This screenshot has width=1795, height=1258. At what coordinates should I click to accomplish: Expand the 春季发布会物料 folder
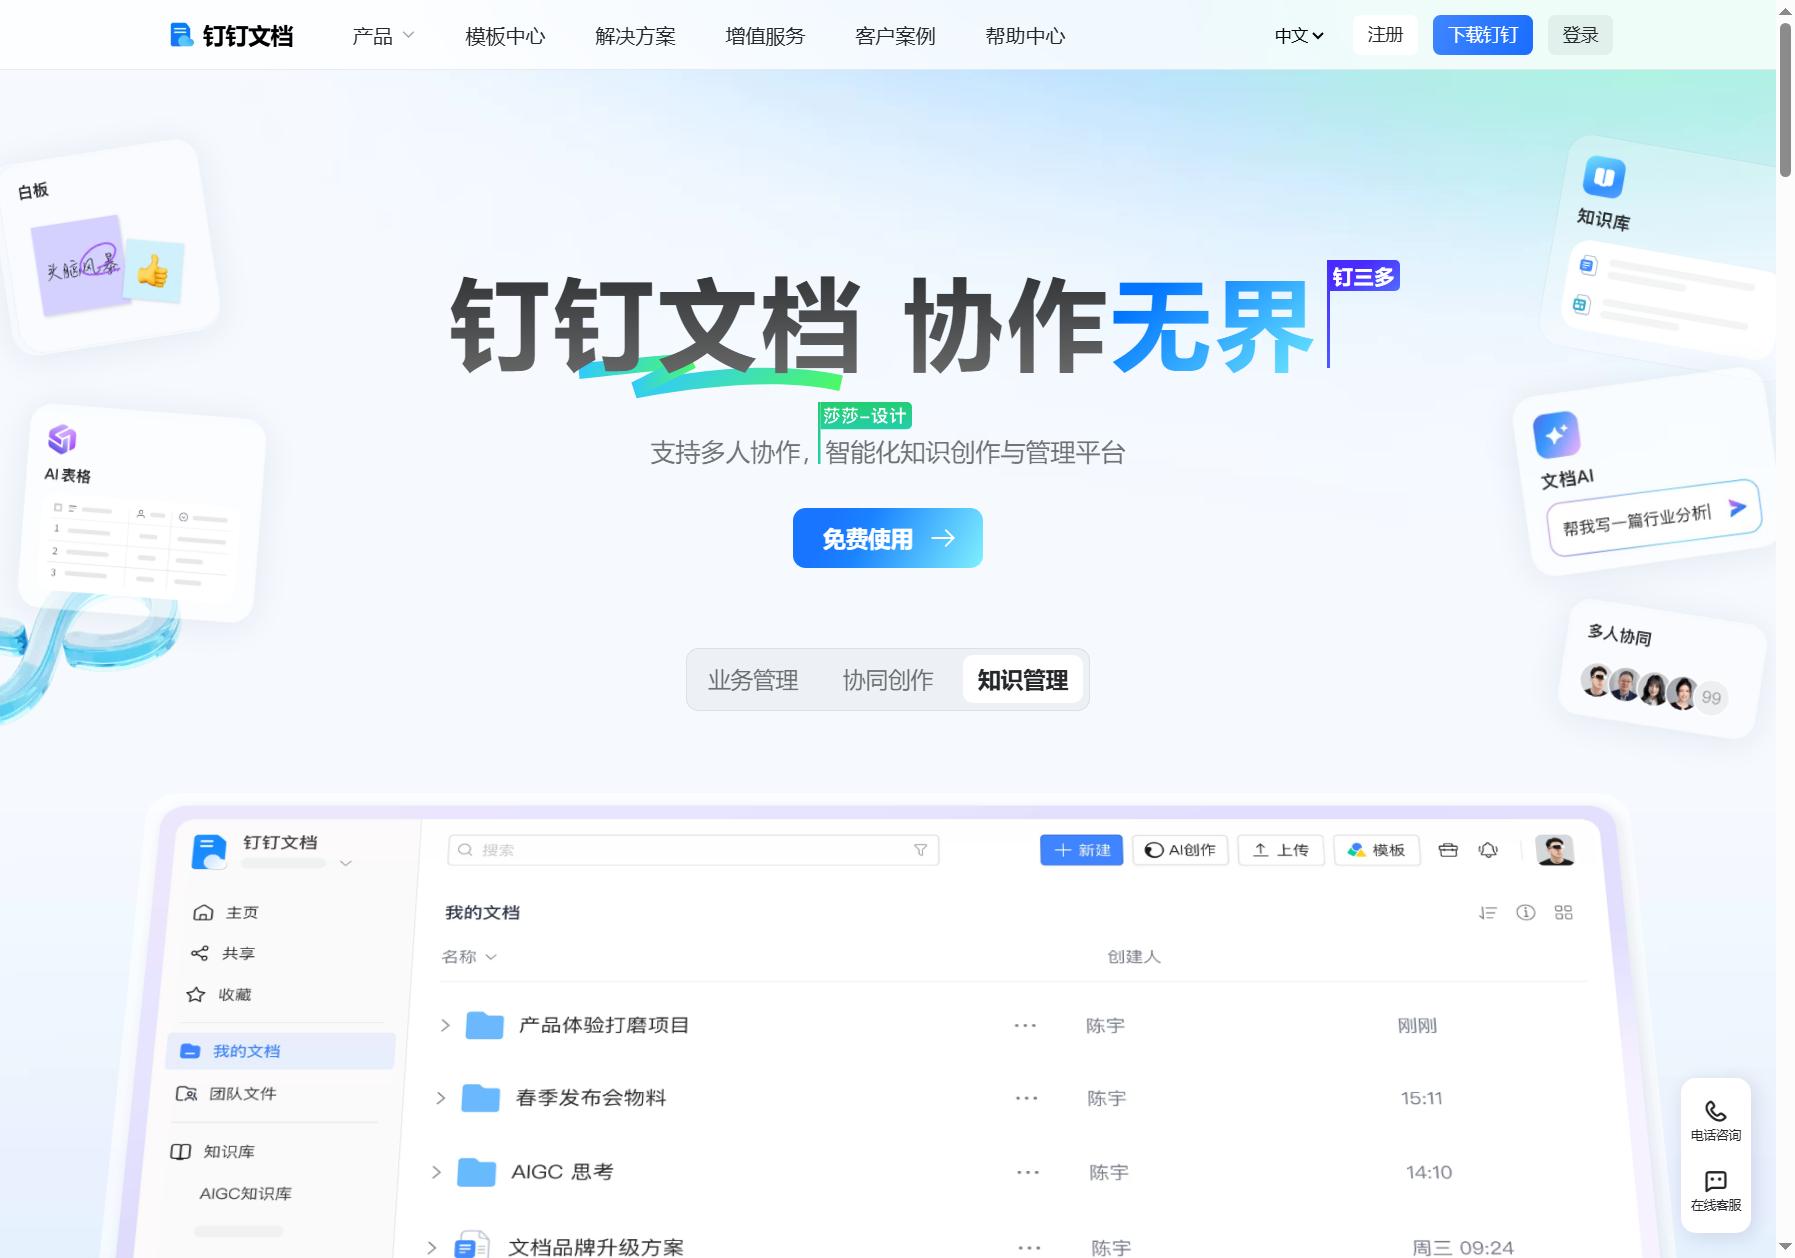pyautogui.click(x=440, y=1098)
